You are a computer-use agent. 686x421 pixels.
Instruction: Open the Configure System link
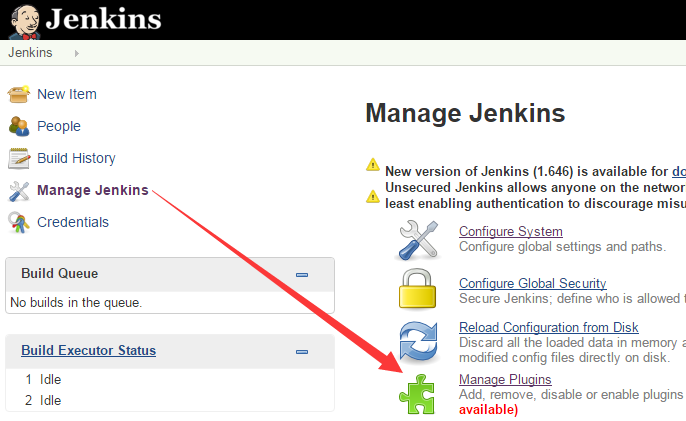[x=511, y=231]
